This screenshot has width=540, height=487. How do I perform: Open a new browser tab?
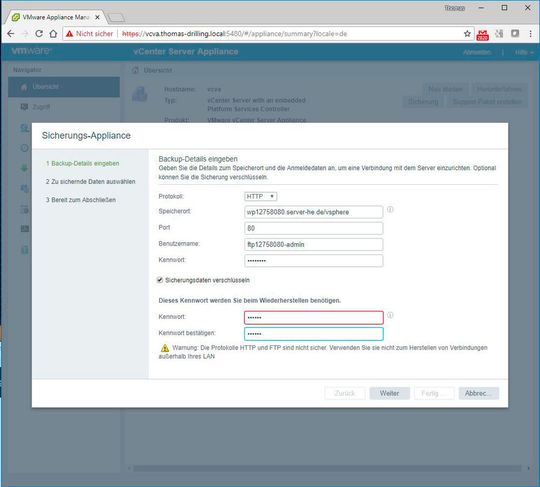tap(116, 18)
